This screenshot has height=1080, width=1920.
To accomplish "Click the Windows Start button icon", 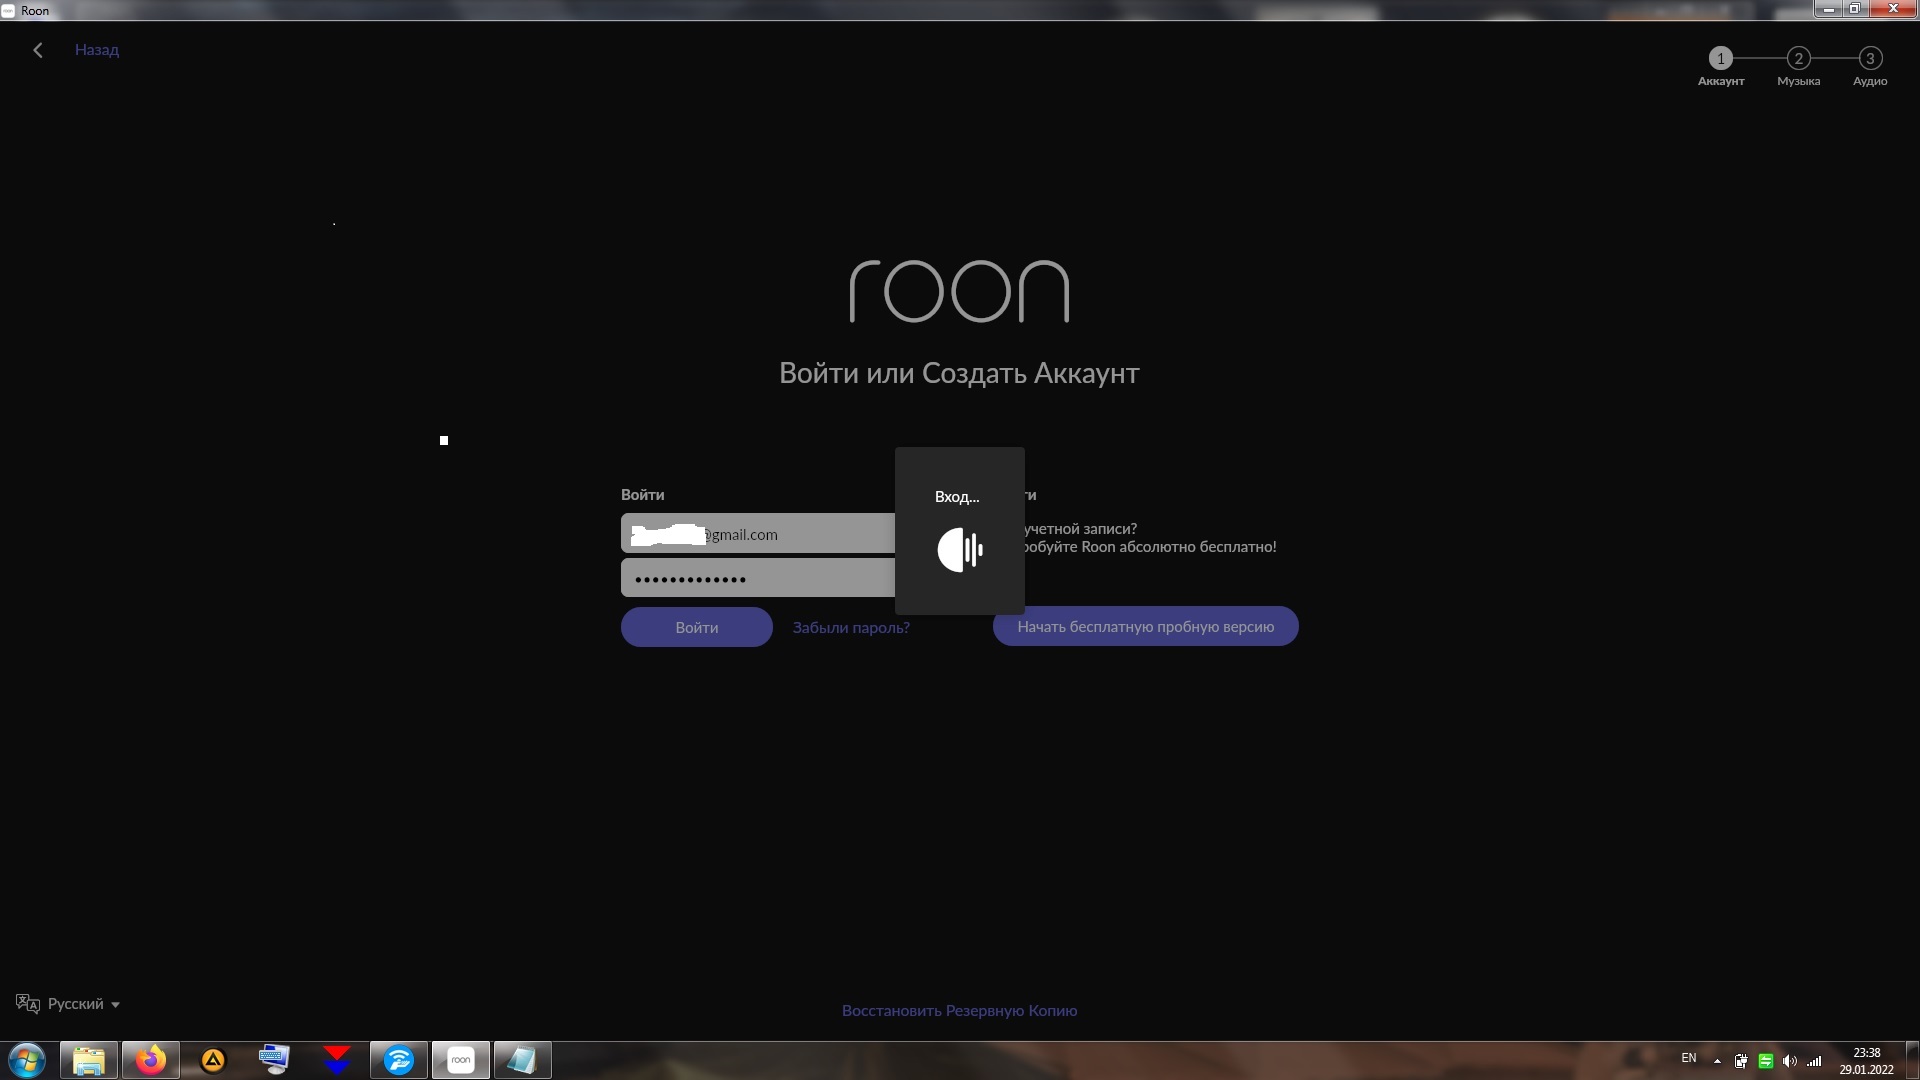I will [x=25, y=1060].
